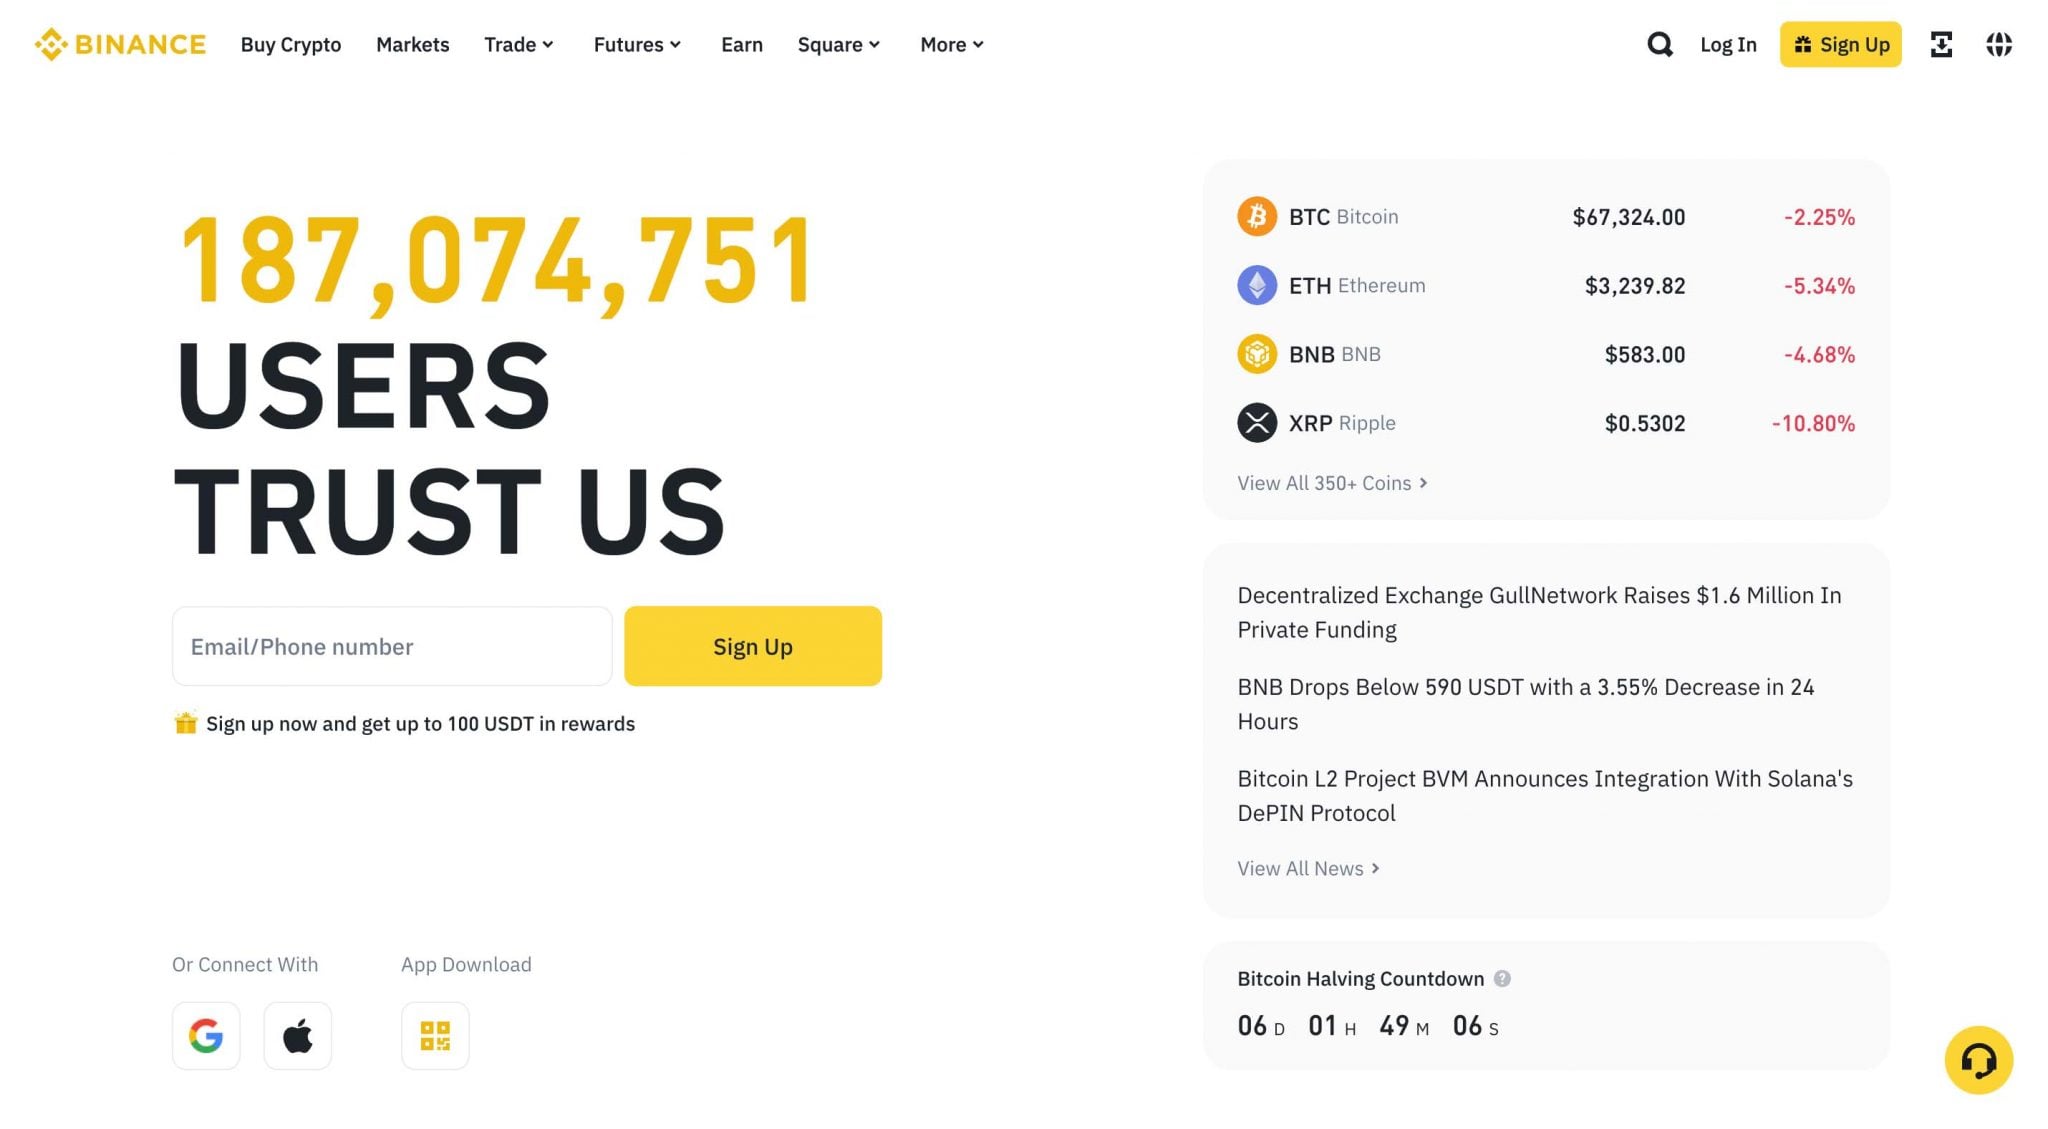2048x1129 pixels.
Task: Open the Futures dropdown
Action: coord(636,44)
